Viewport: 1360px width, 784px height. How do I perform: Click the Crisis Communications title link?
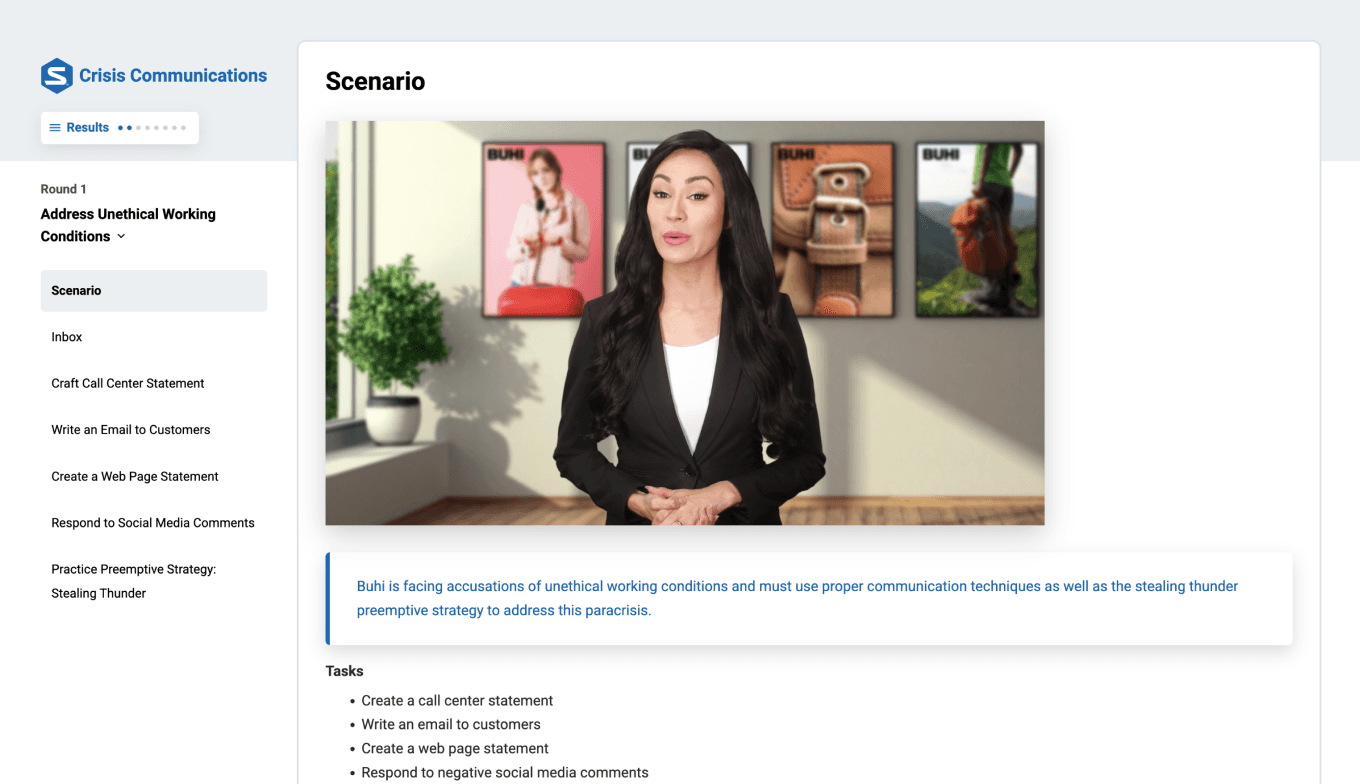point(173,76)
